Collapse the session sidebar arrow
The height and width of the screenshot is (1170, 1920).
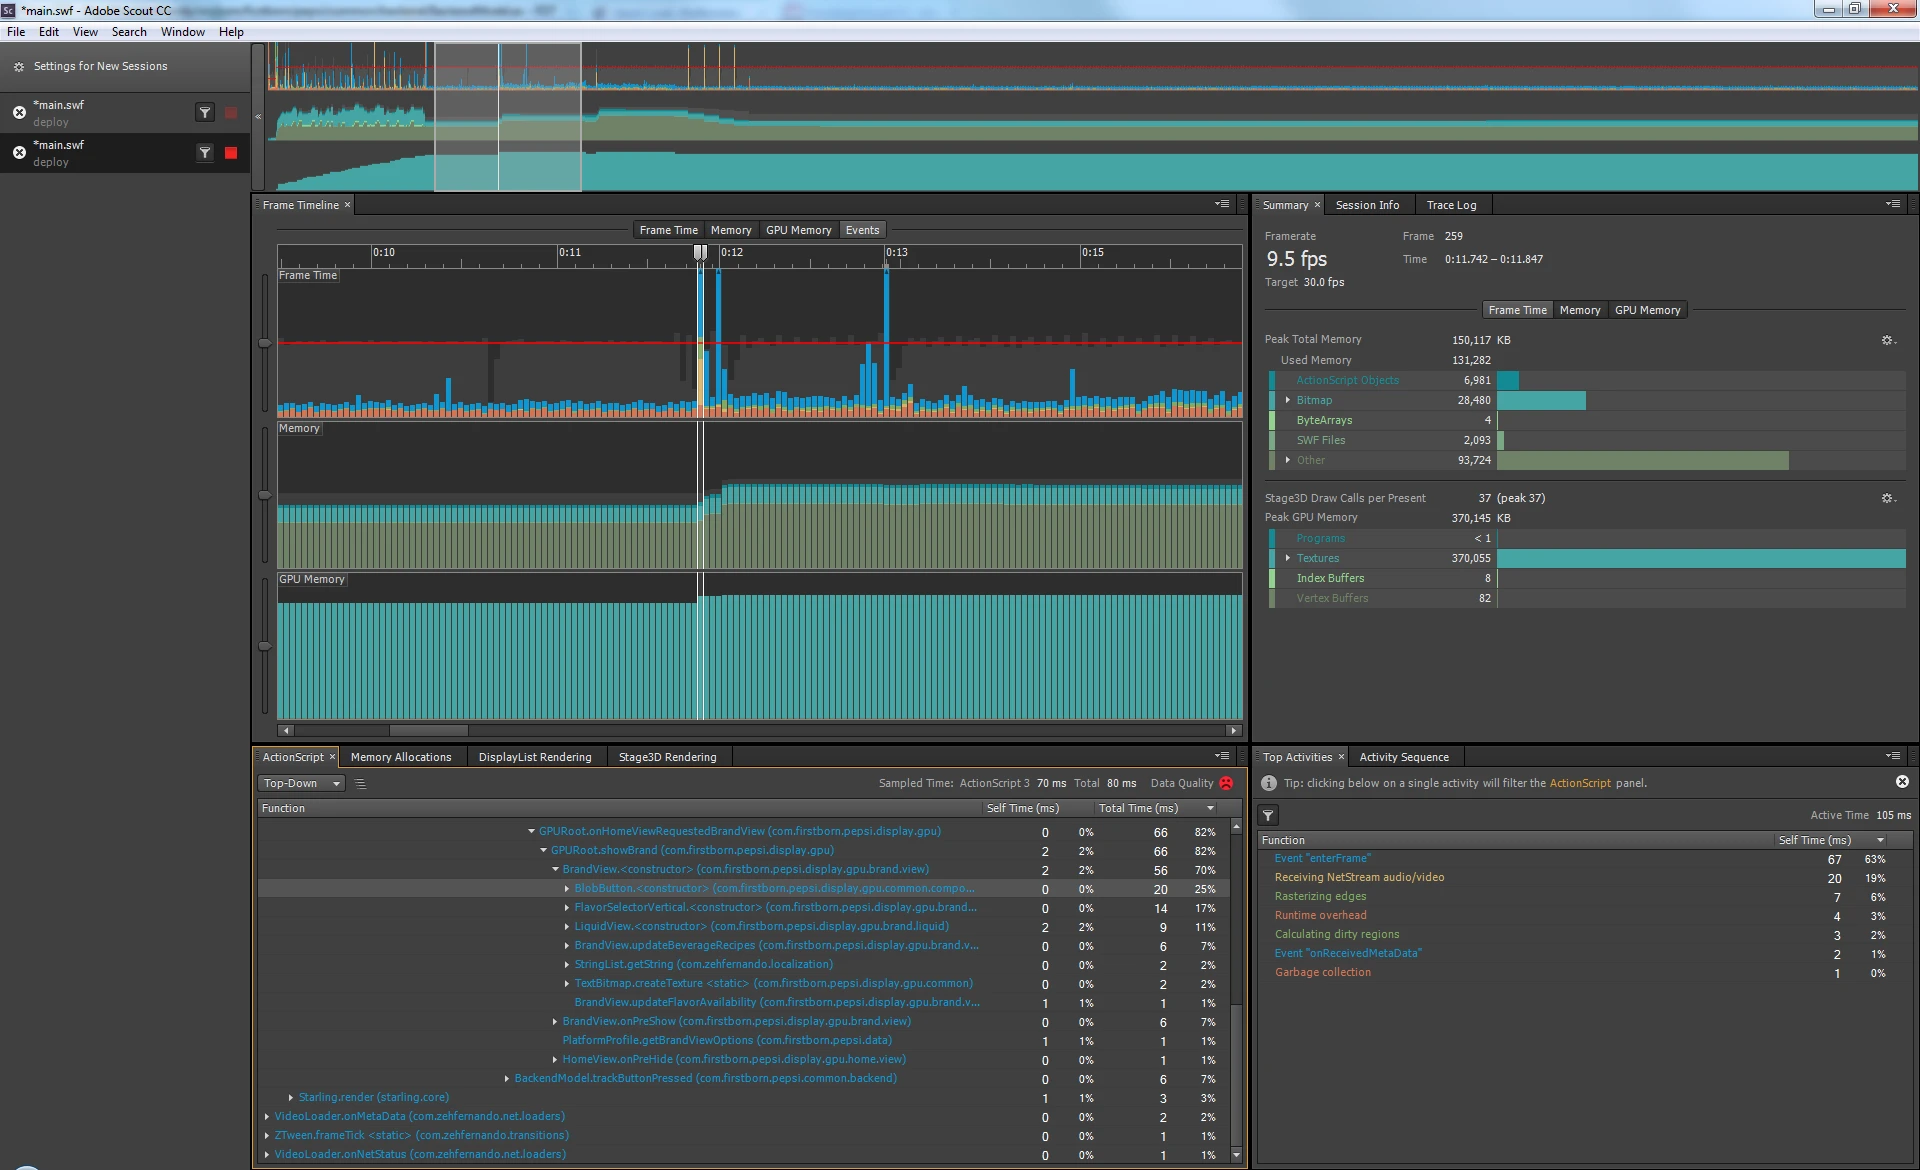(x=258, y=117)
